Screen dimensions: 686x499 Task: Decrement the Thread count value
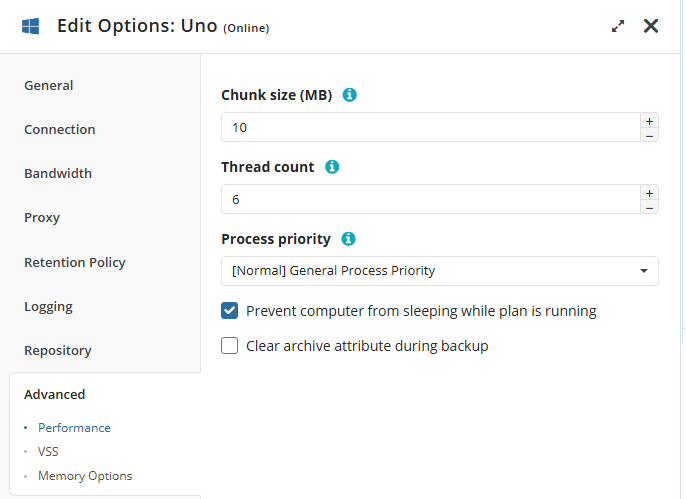pos(649,207)
